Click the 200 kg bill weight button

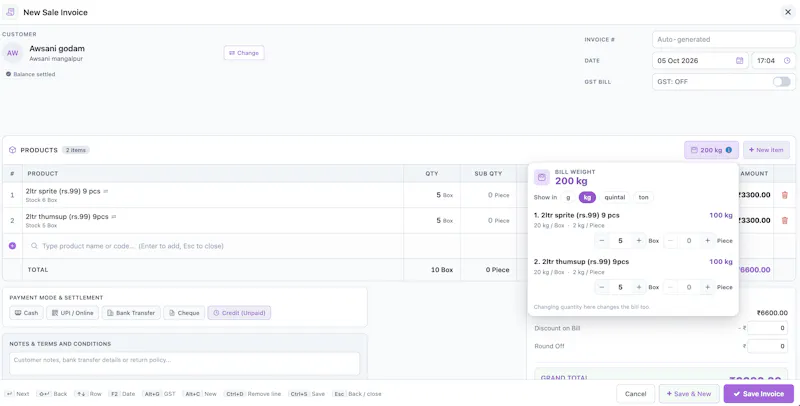coord(711,150)
